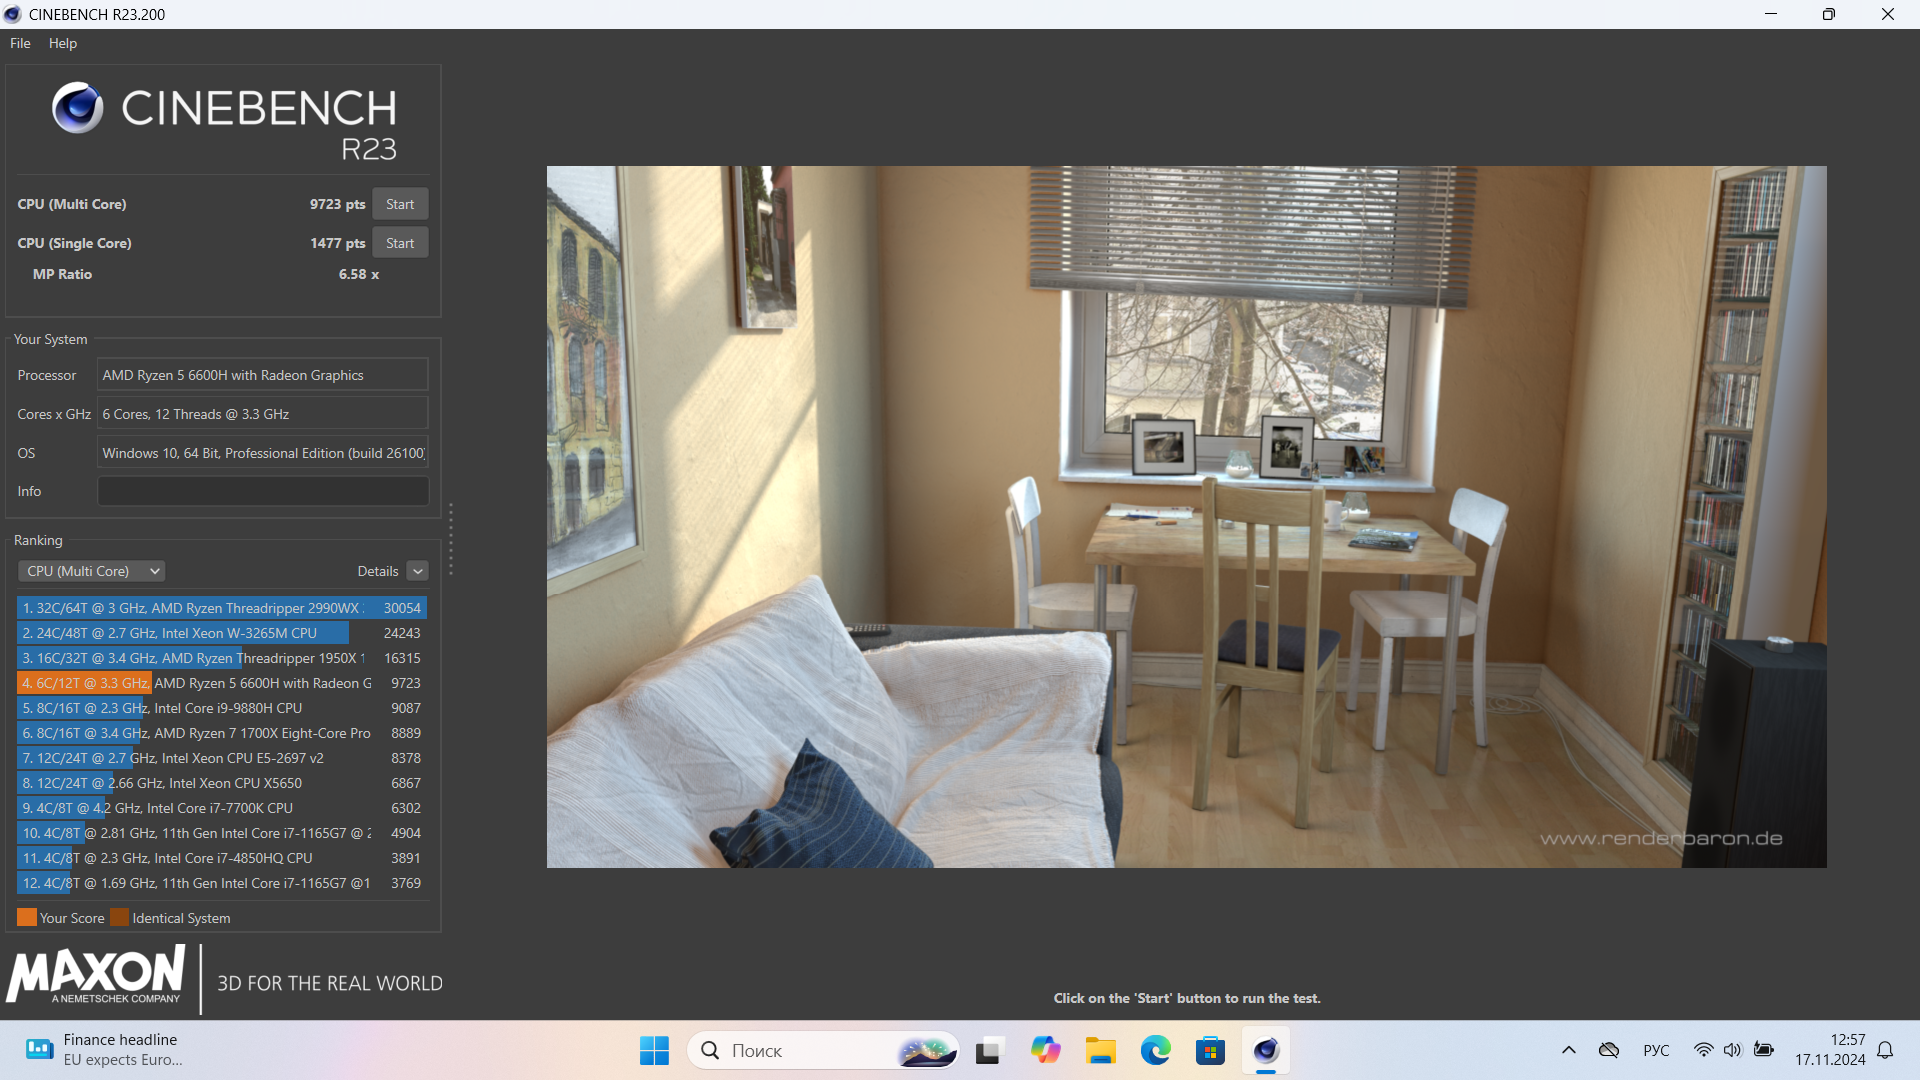Click the empty Info input field
This screenshot has height=1080, width=1920.
tap(263, 491)
